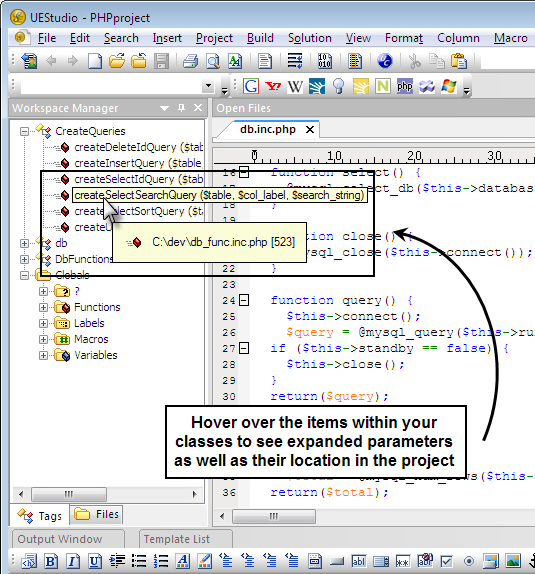Apply bold with HTML toolbar B icon
535x574 pixels.
pyautogui.click(x=51, y=561)
